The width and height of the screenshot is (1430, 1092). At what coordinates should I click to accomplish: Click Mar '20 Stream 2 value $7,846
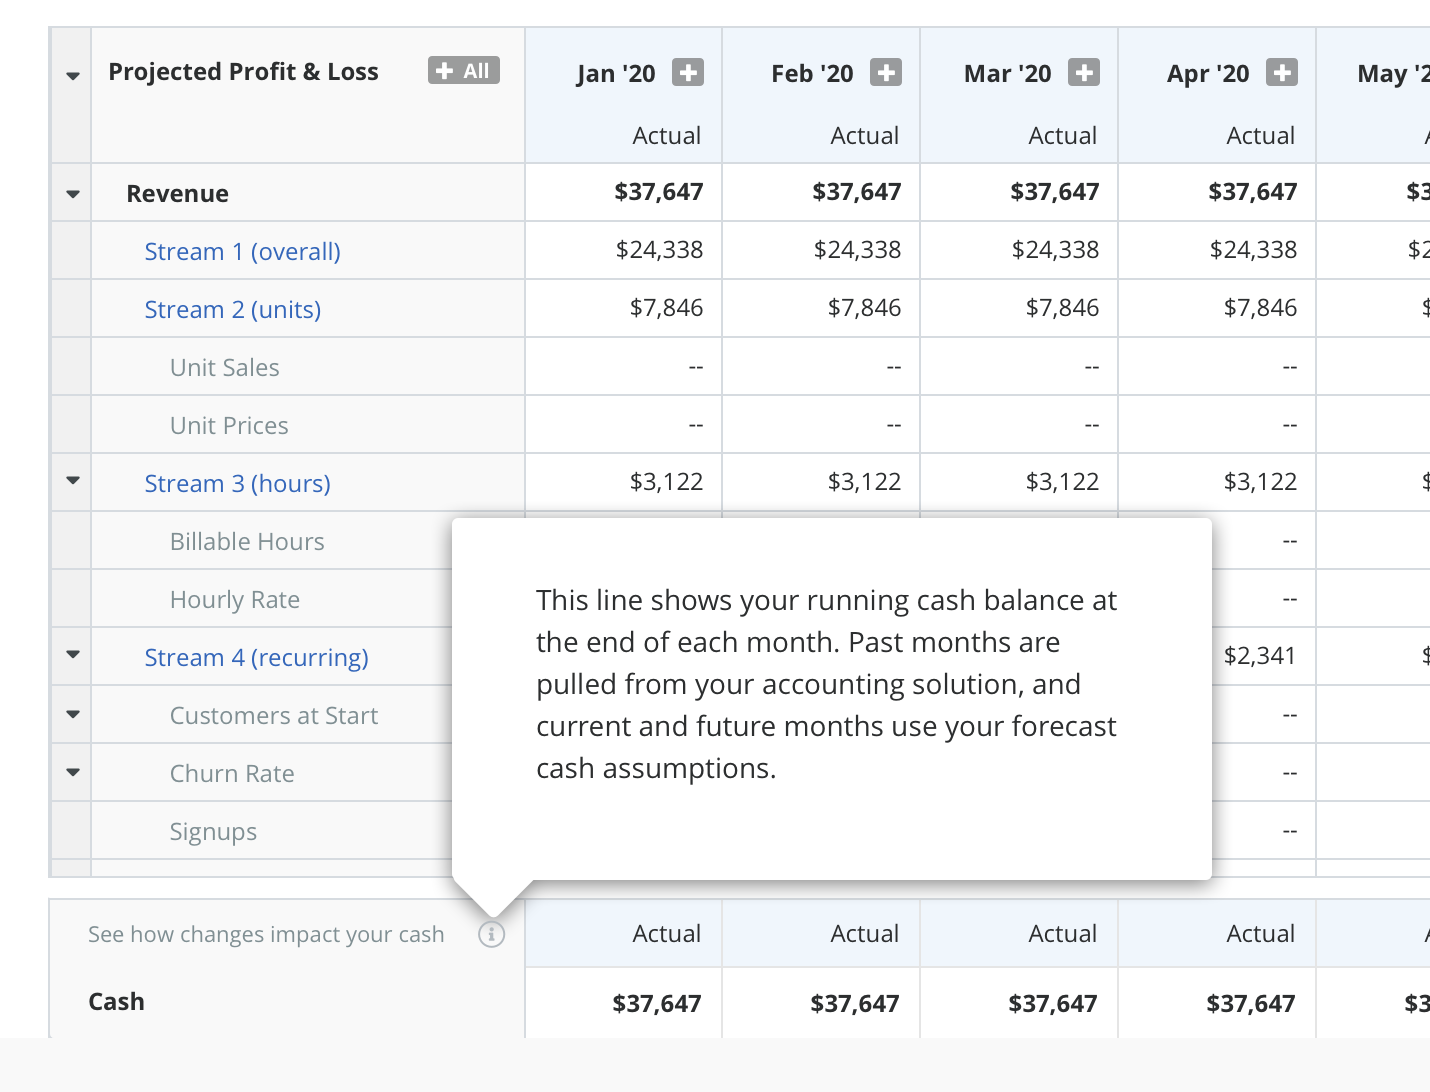(1062, 308)
